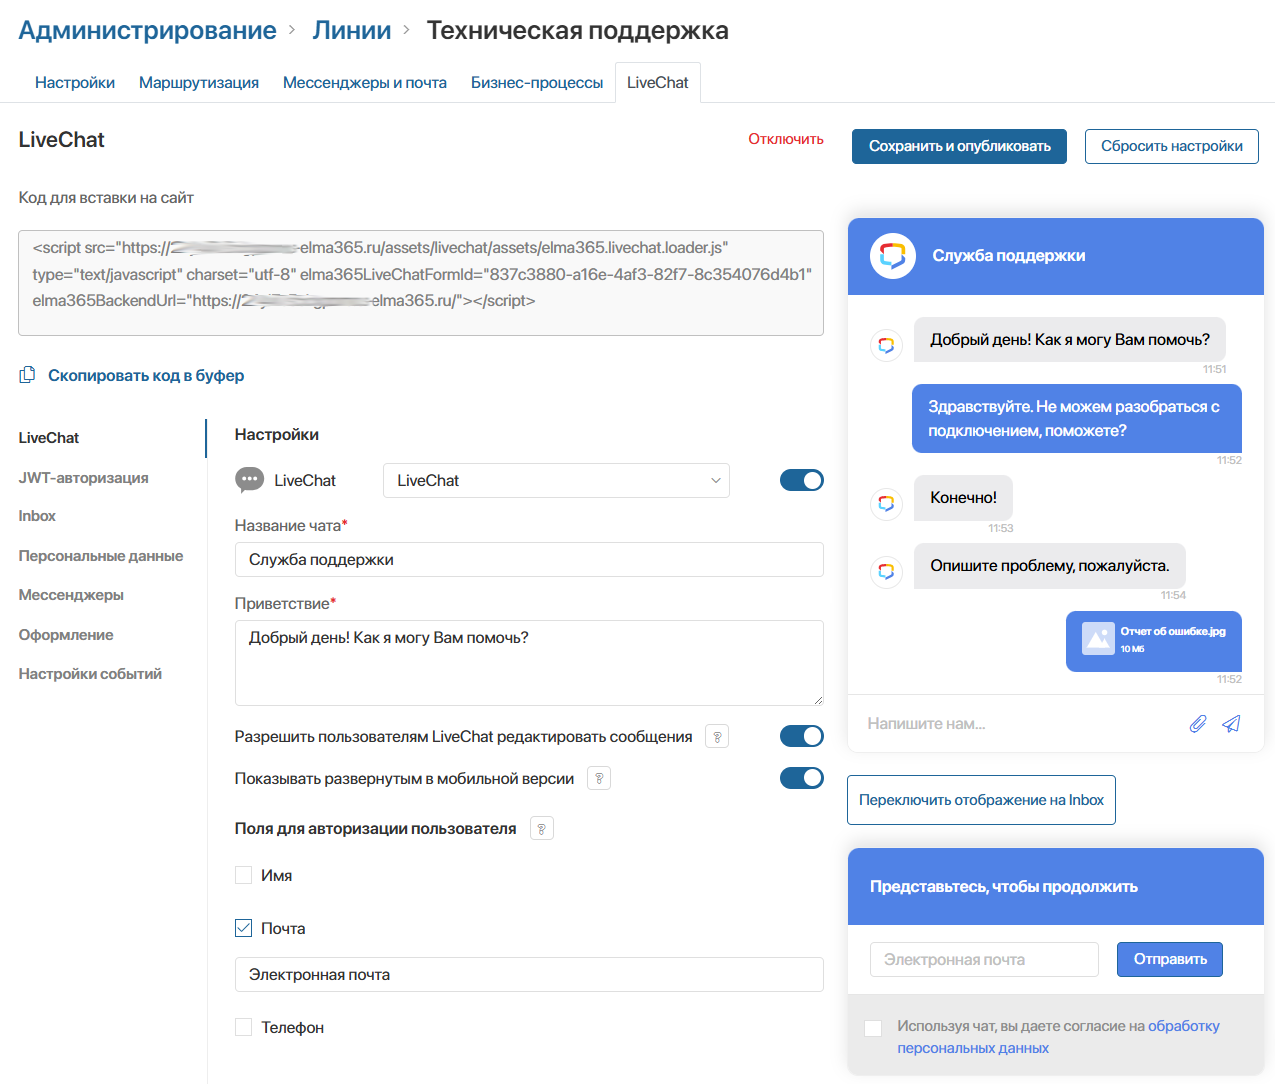Open the Настройки tab
The image size is (1275, 1084).
(75, 83)
